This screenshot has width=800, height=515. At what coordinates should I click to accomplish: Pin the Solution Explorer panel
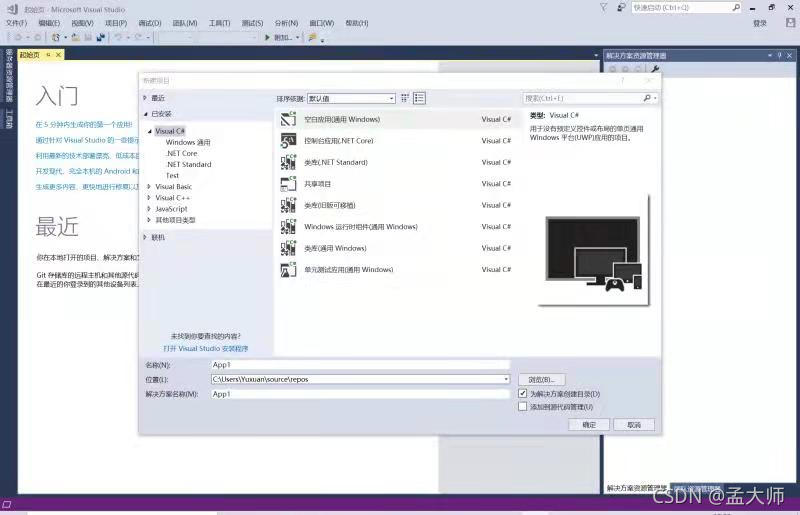[780, 55]
